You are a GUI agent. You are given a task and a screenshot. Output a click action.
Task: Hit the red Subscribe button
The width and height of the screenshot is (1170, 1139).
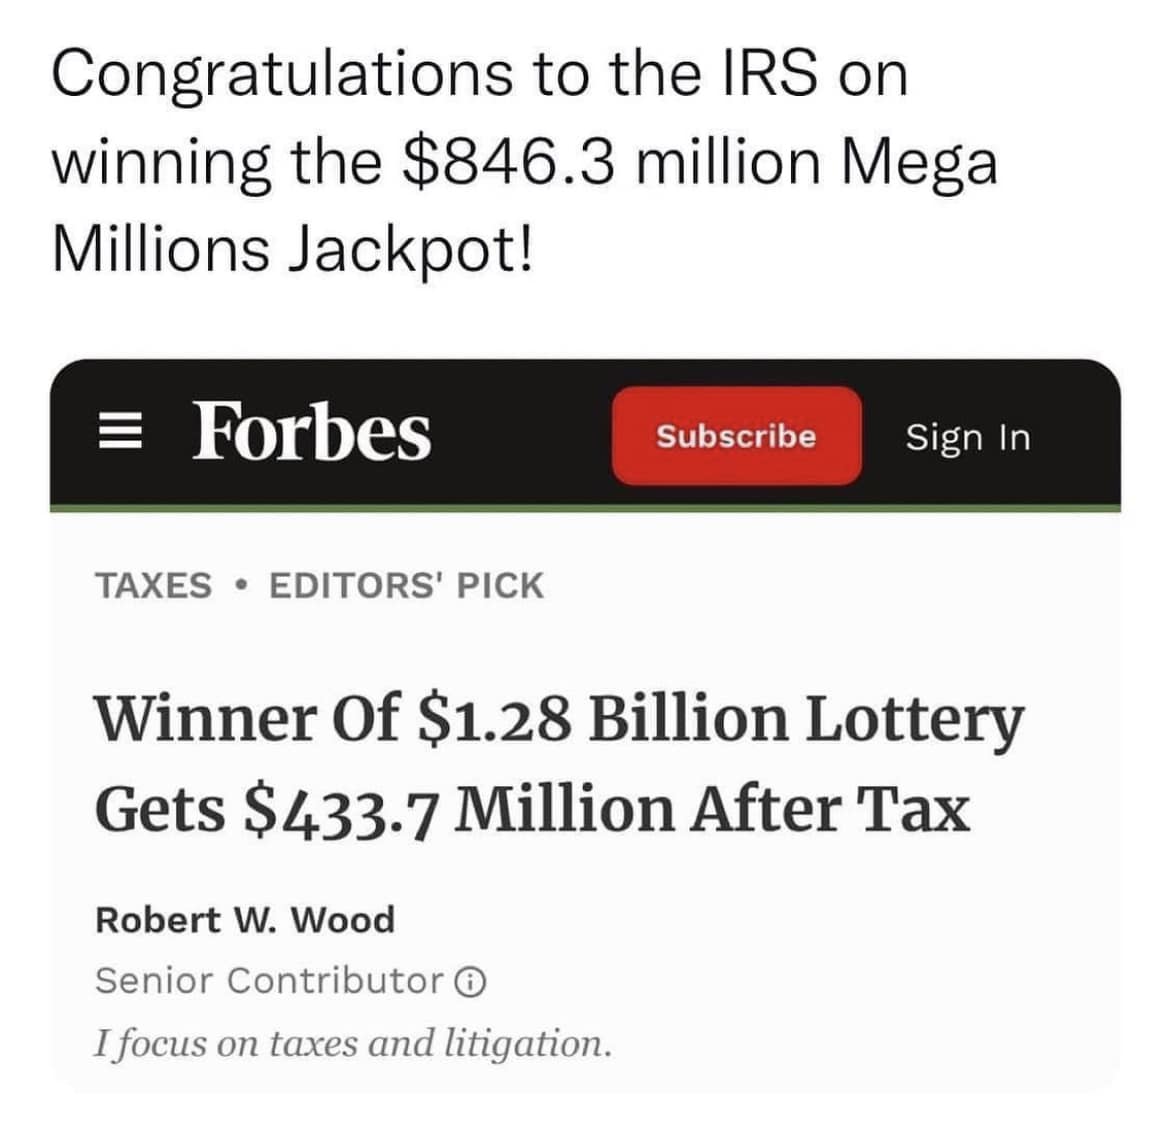(736, 436)
